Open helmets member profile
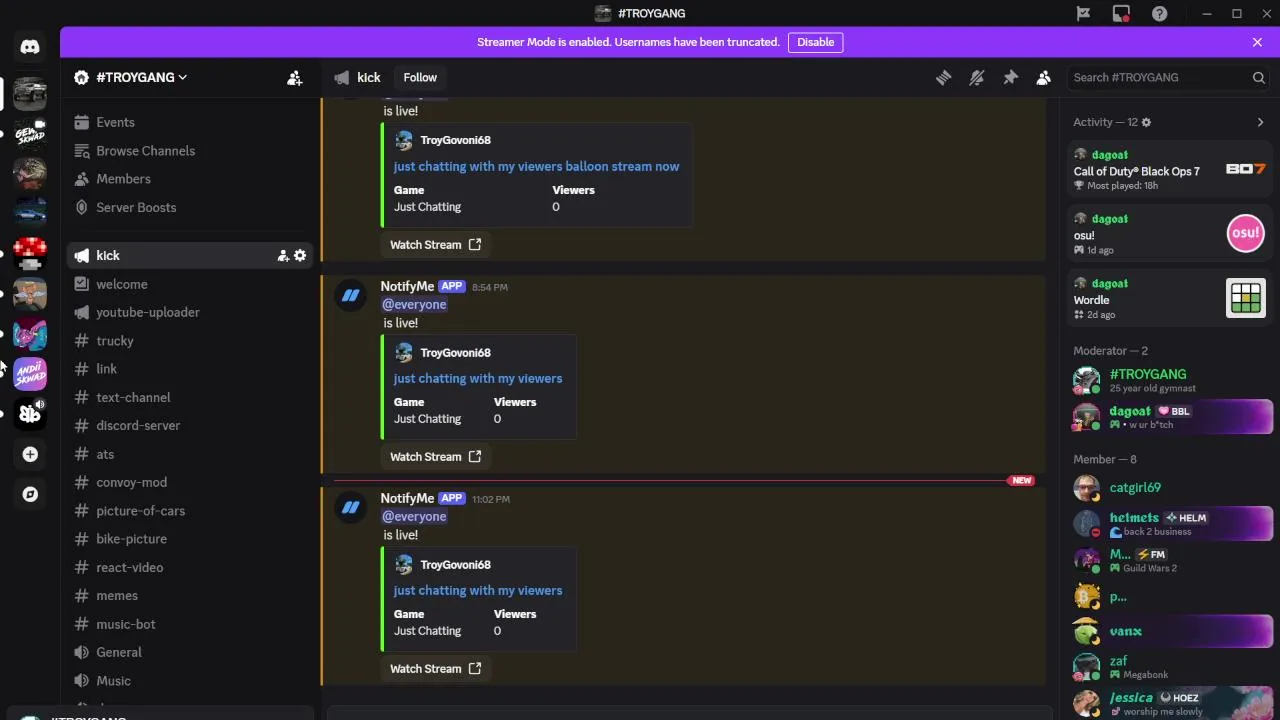Screen dimensions: 1280x720 pos(1170,523)
